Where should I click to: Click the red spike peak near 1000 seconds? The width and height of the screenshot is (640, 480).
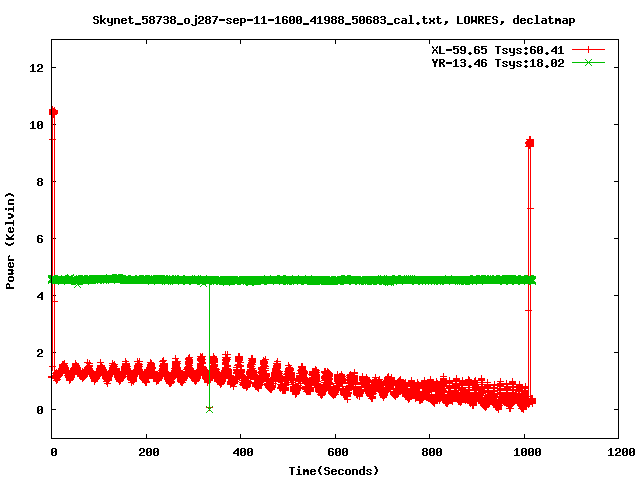pyautogui.click(x=530, y=143)
